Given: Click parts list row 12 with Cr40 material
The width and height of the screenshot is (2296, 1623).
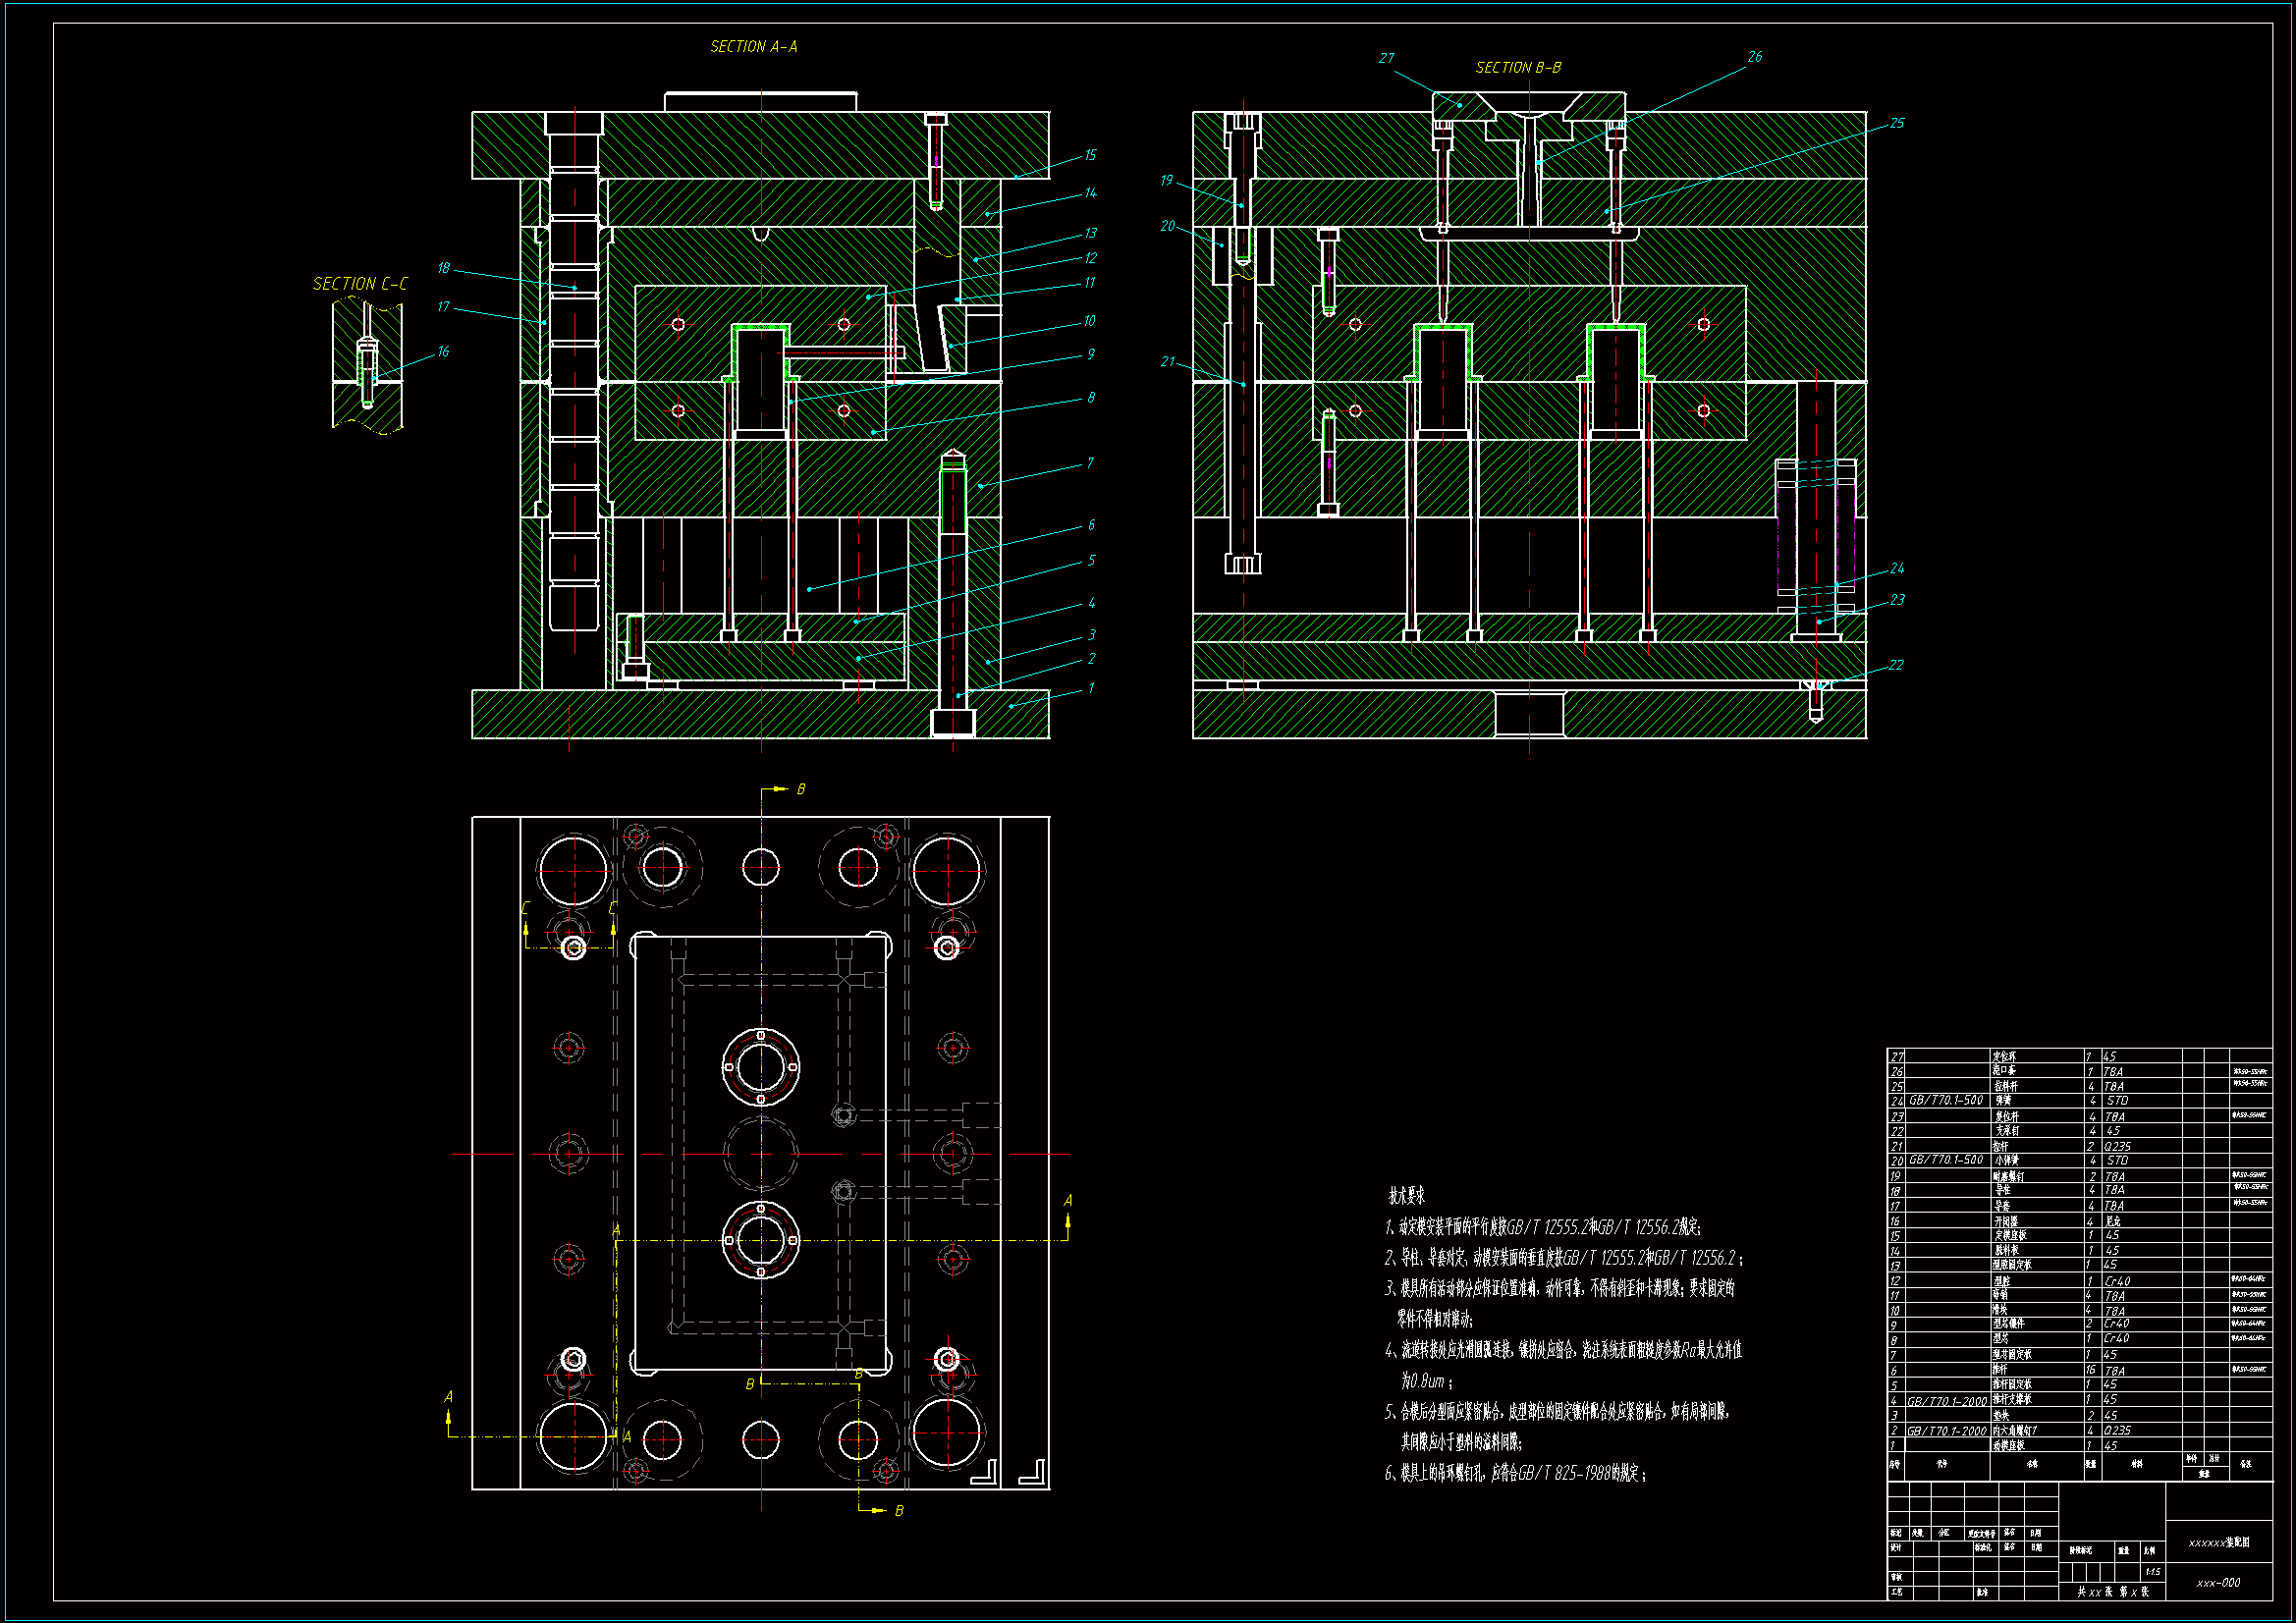Looking at the screenshot, I should tap(2116, 1281).
